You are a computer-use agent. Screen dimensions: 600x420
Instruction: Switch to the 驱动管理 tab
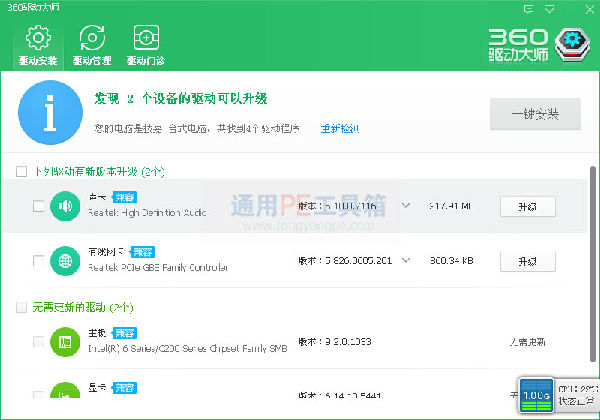[x=92, y=45]
